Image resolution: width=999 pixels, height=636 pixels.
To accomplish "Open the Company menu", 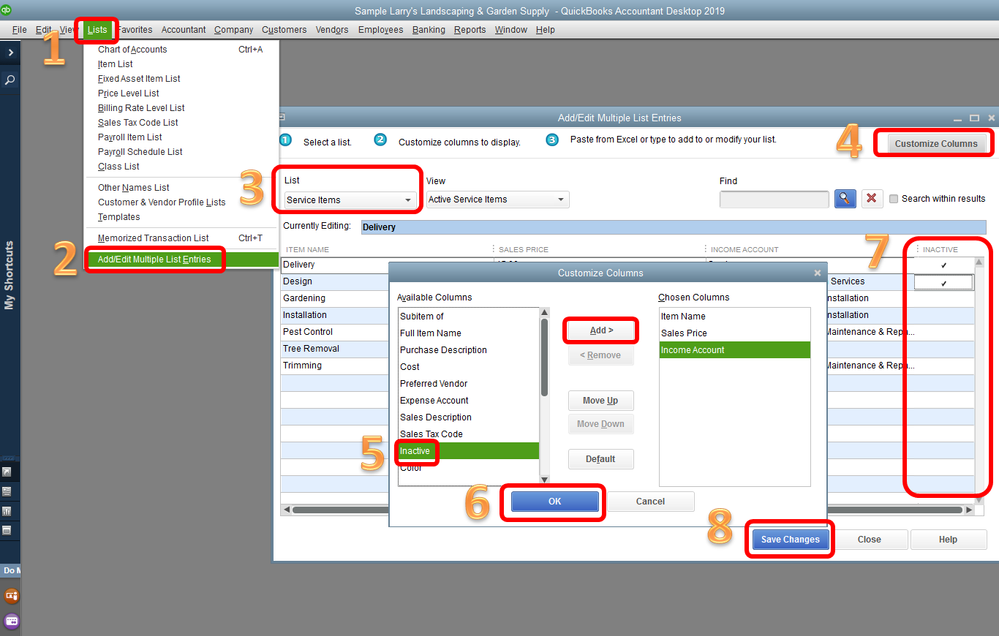I will pyautogui.click(x=233, y=29).
